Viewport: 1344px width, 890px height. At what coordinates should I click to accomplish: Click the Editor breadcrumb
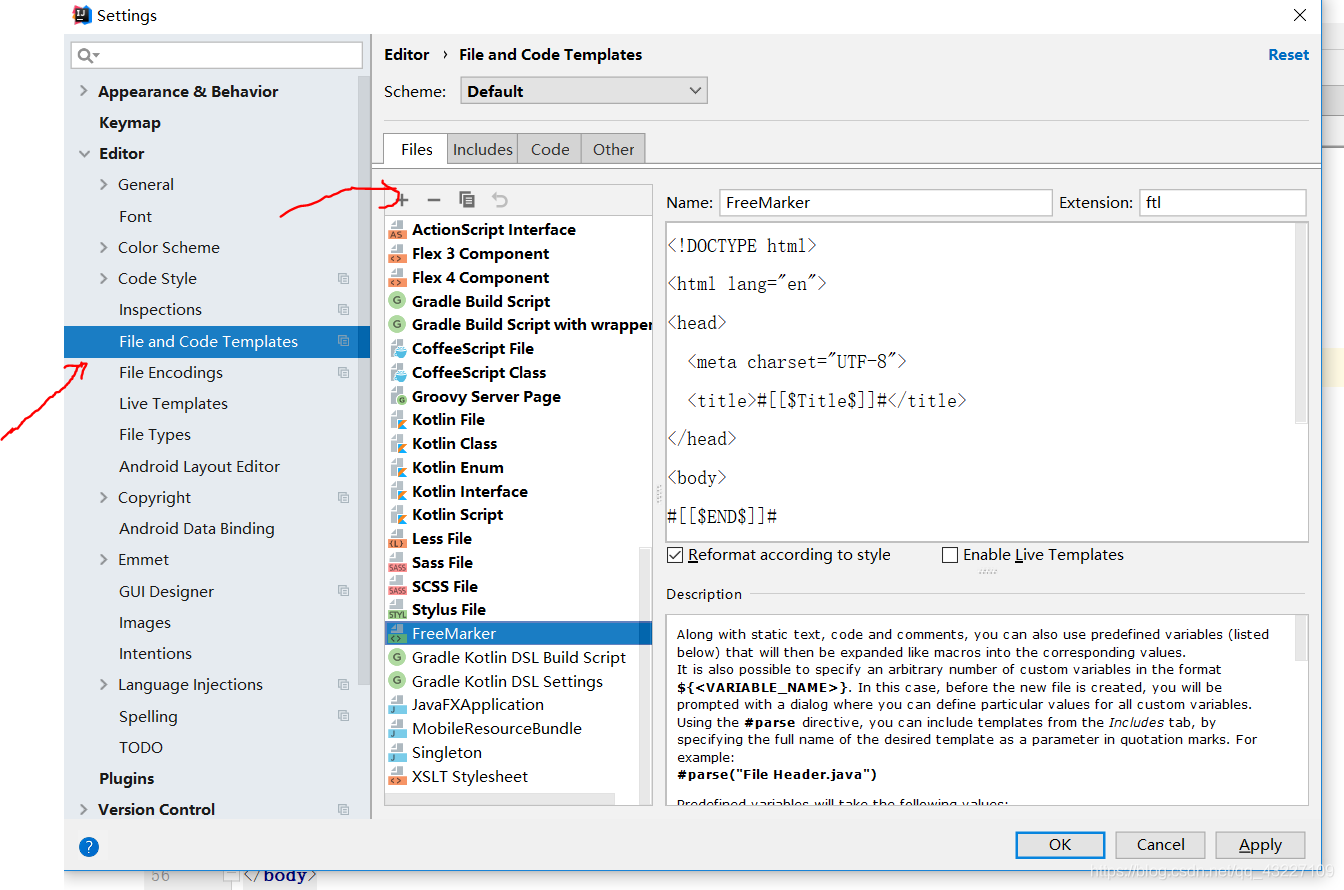point(406,55)
